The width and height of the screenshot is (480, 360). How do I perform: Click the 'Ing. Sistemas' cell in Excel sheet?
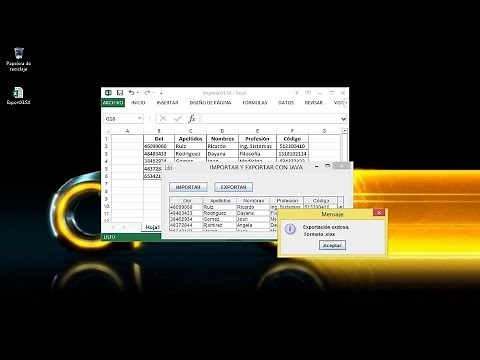pos(257,146)
